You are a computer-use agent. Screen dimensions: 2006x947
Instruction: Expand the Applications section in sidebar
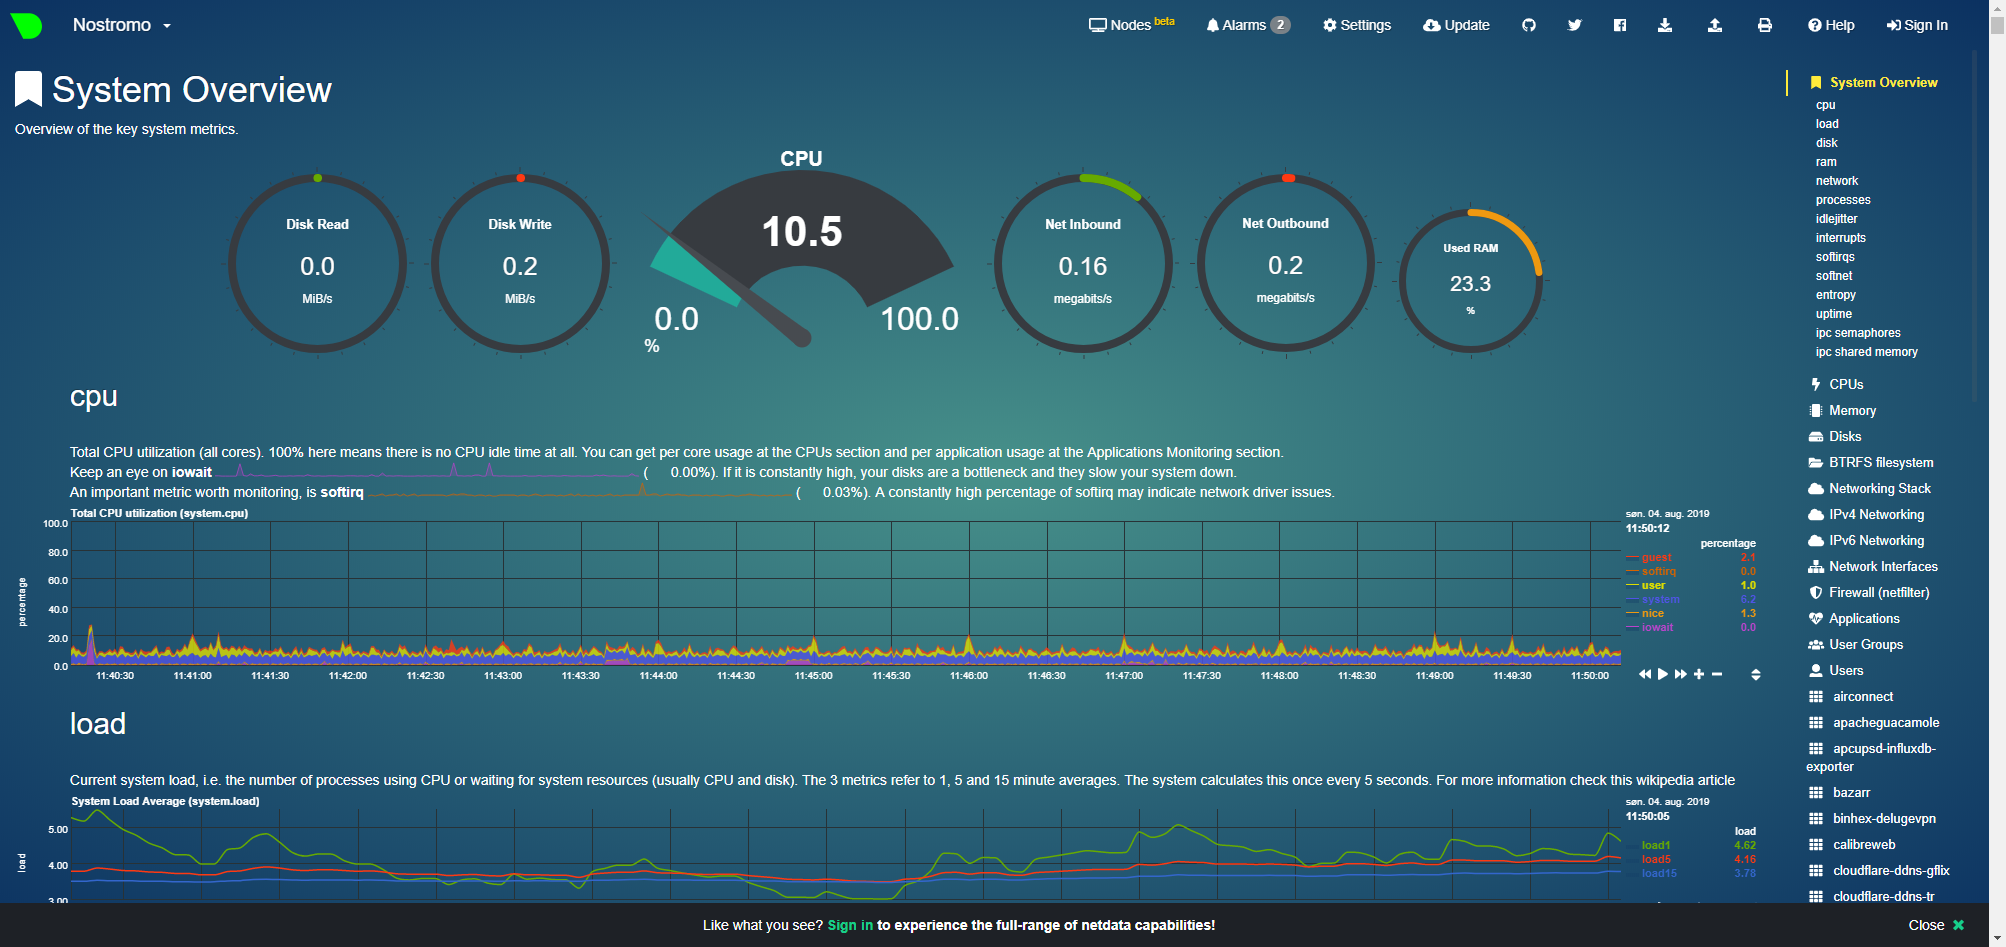click(x=1863, y=619)
